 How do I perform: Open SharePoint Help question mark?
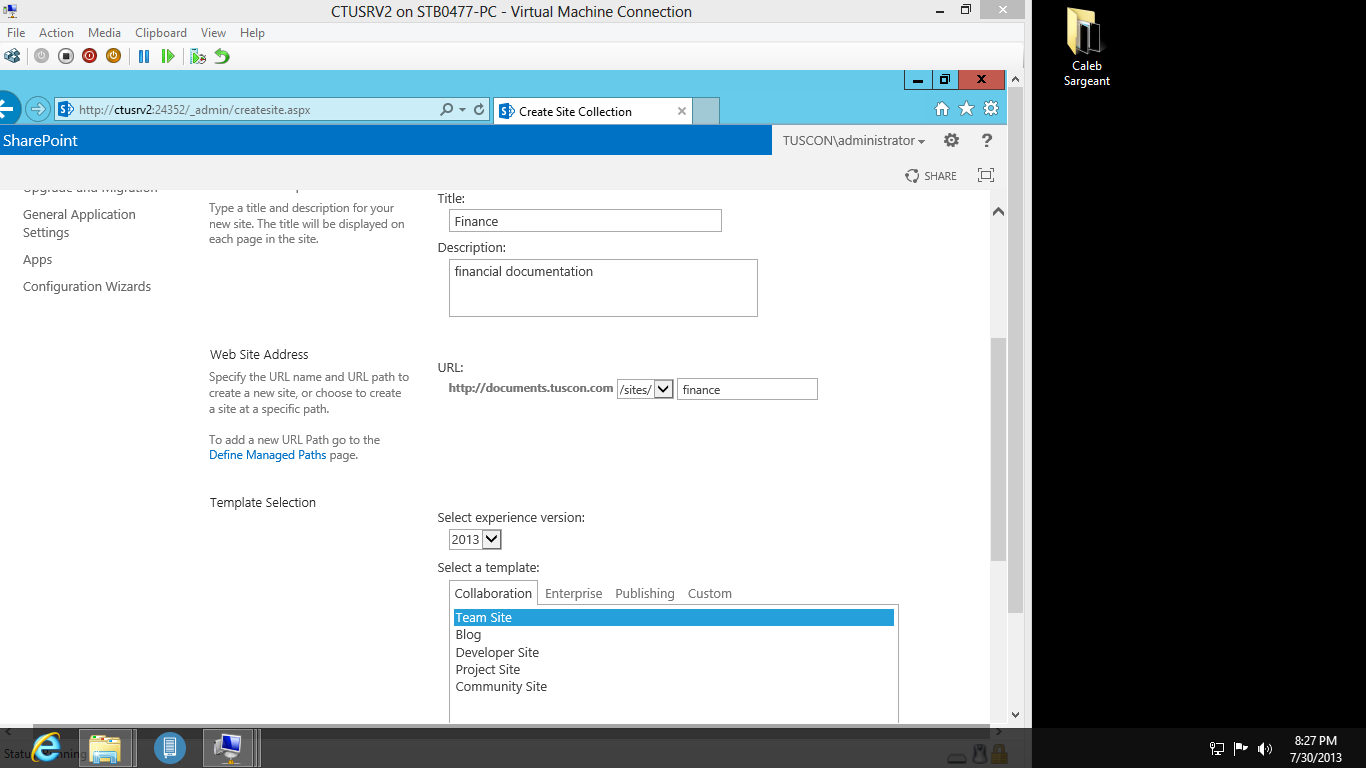987,140
